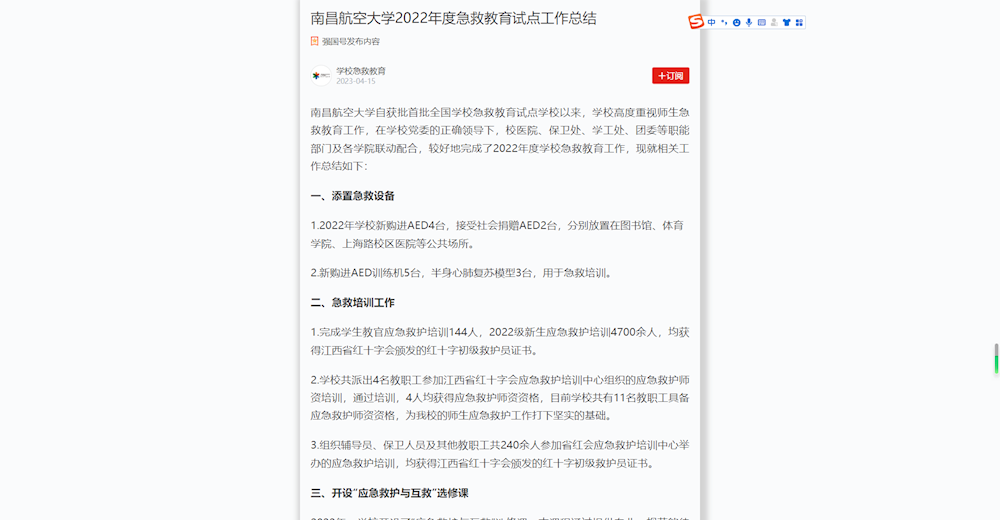Open the 学校急救教育 author name link
Viewport: 1000px width, 520px height.
(x=361, y=71)
